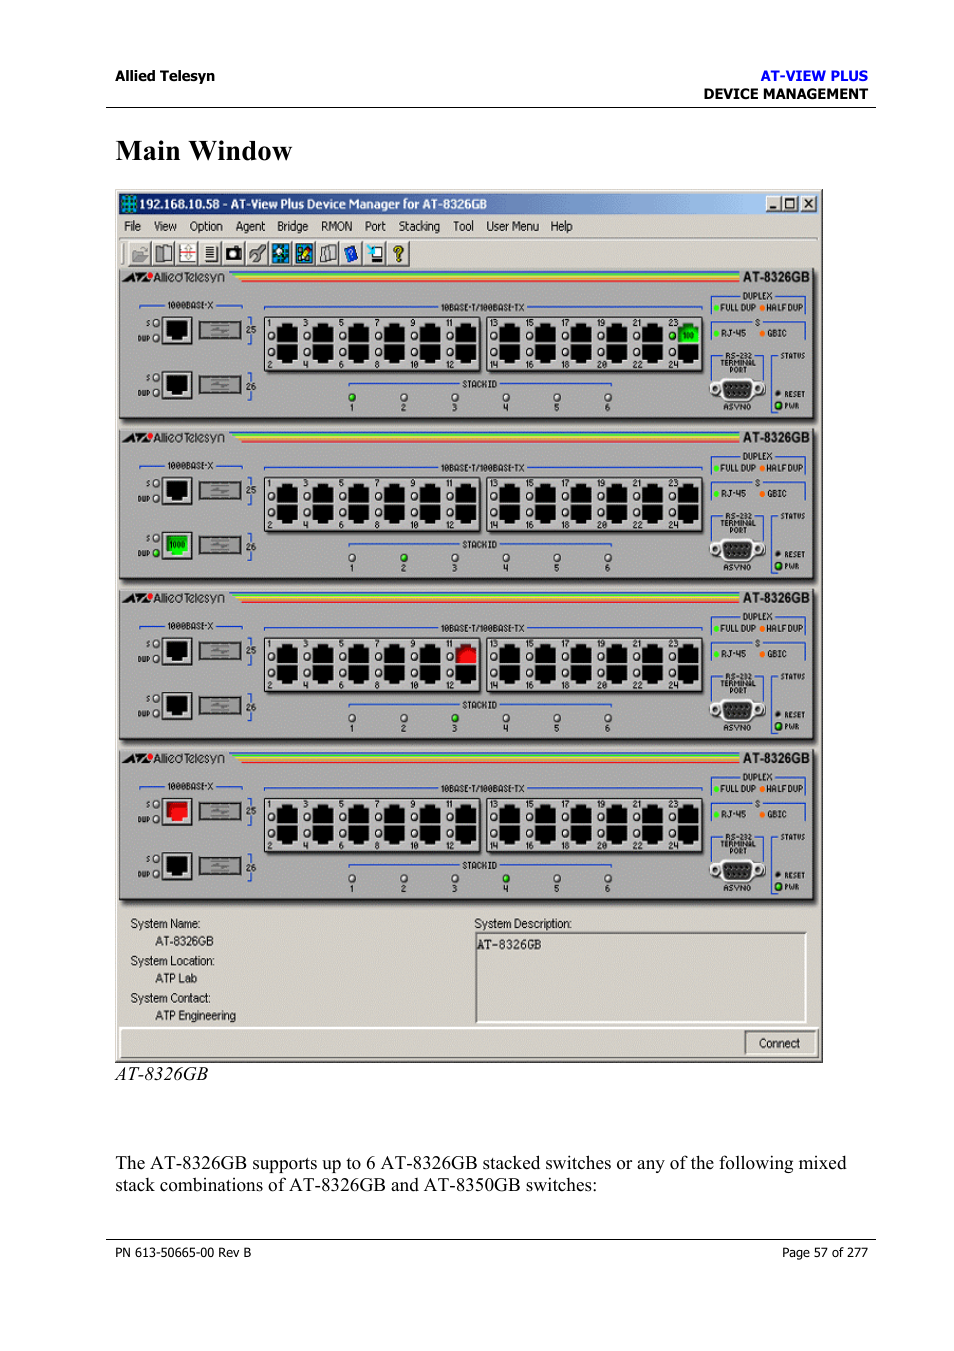Image resolution: width=954 pixels, height=1351 pixels.
Task: Open the Help menu
Action: pyautogui.click(x=561, y=227)
